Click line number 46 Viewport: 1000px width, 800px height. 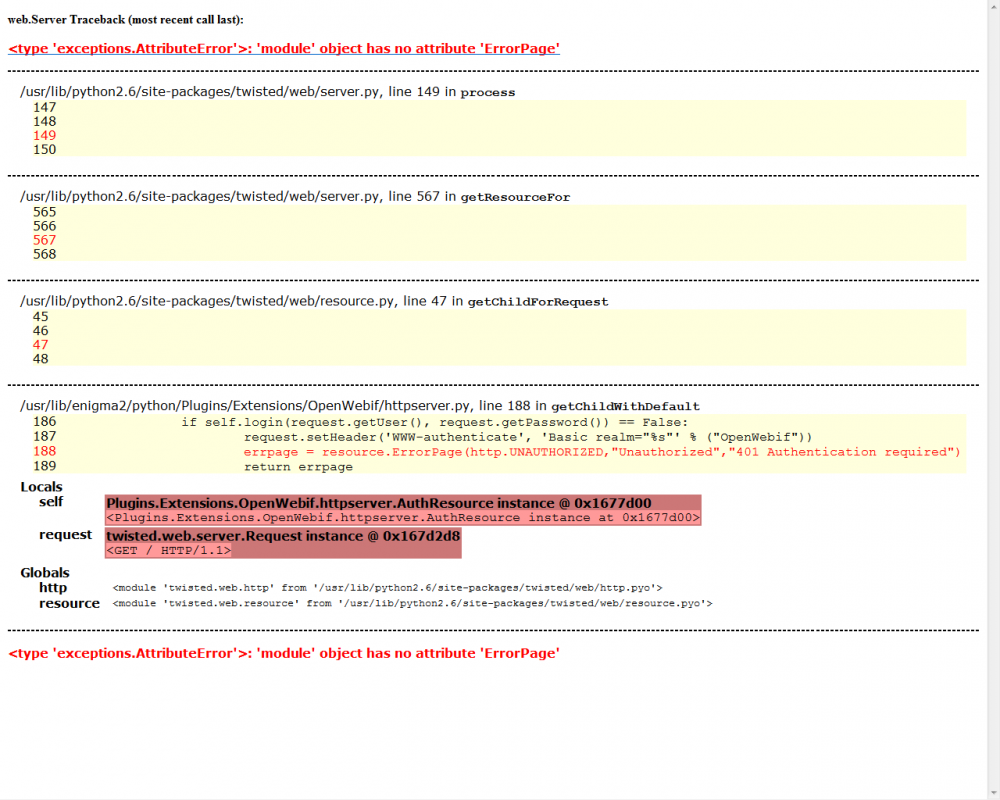pos(40,330)
